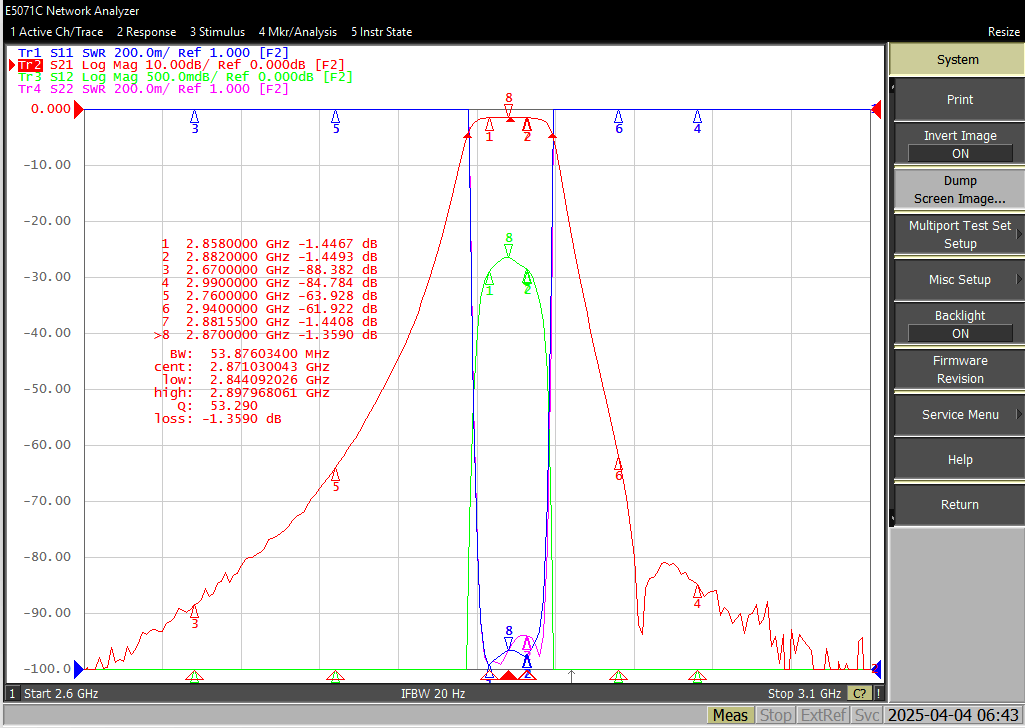Expand the Misc Setup submenu

959,280
